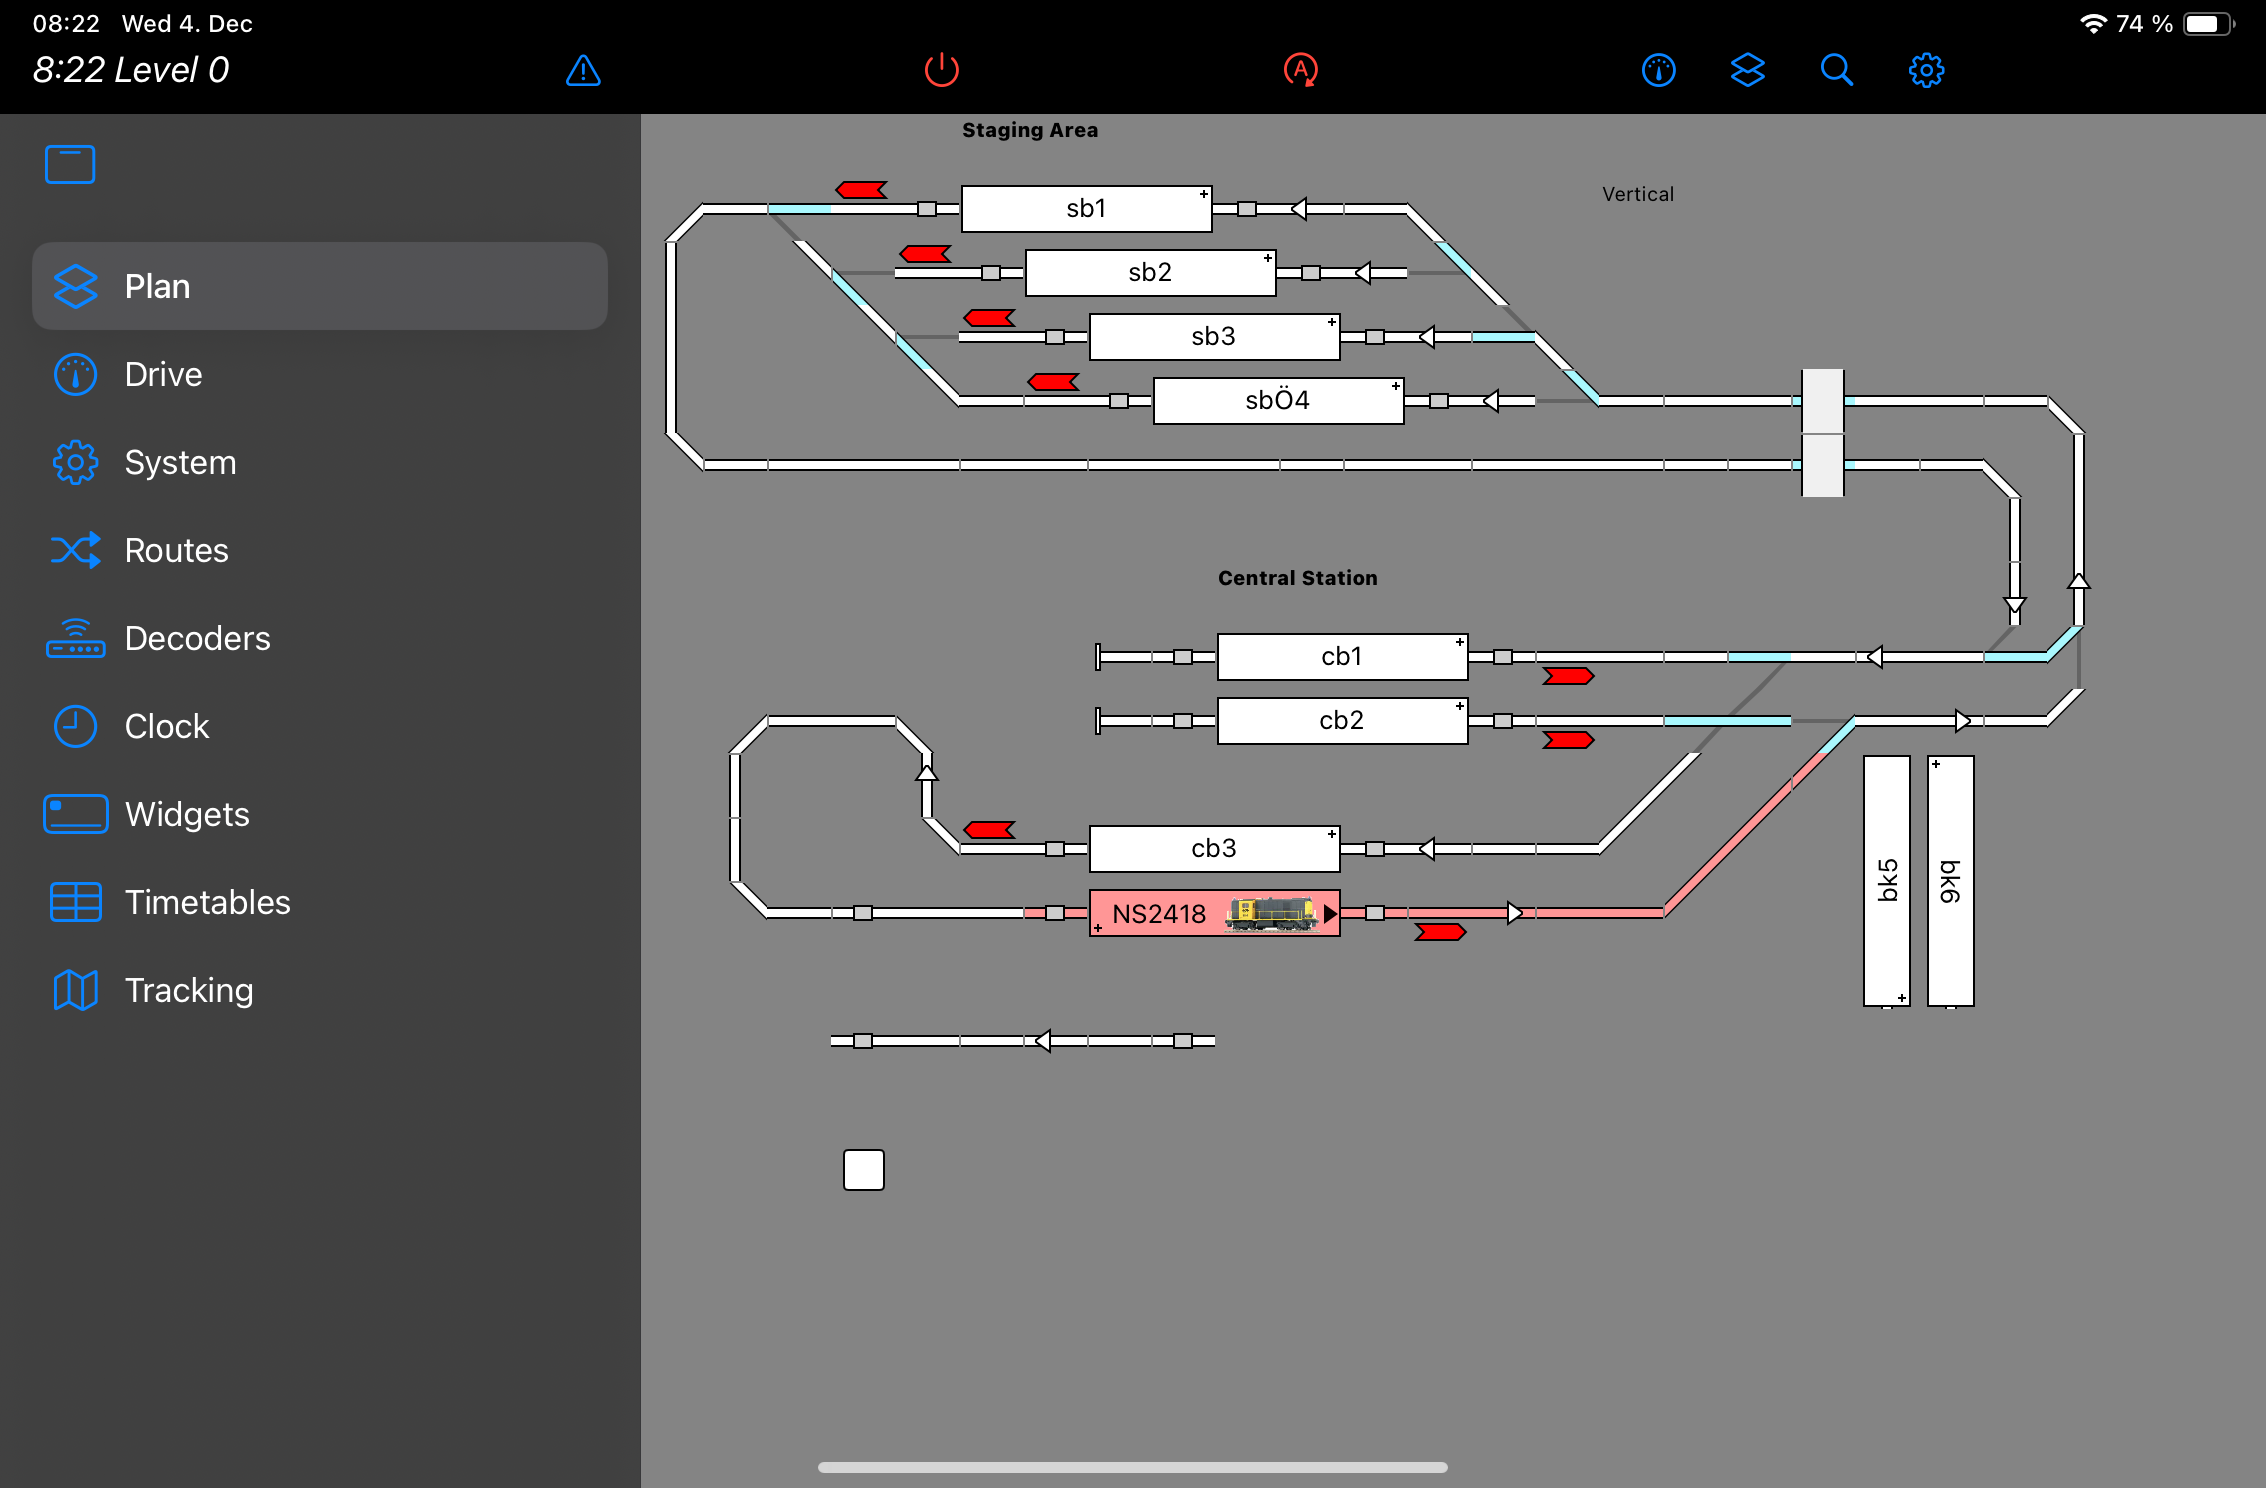2266x1488 pixels.
Task: Select Drive in the sidebar
Action: click(163, 374)
